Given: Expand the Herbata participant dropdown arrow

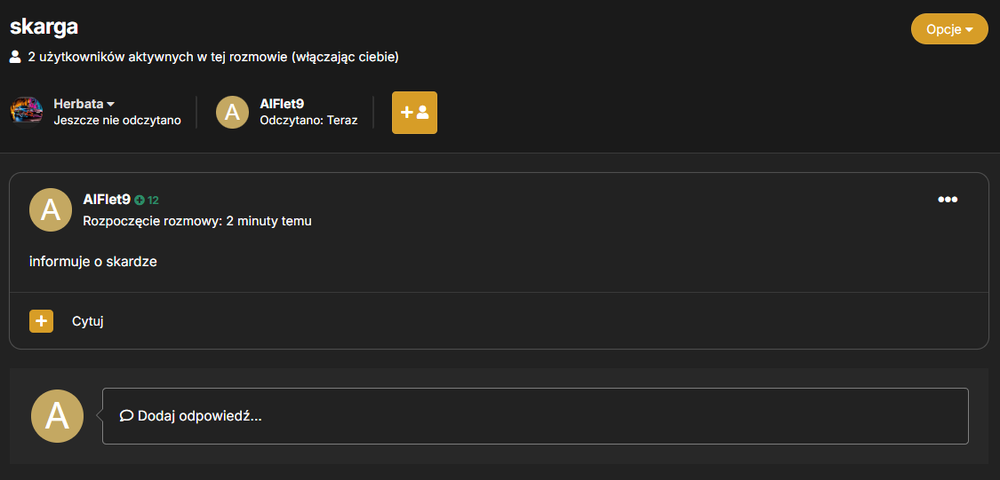Looking at the screenshot, I should click(x=110, y=104).
